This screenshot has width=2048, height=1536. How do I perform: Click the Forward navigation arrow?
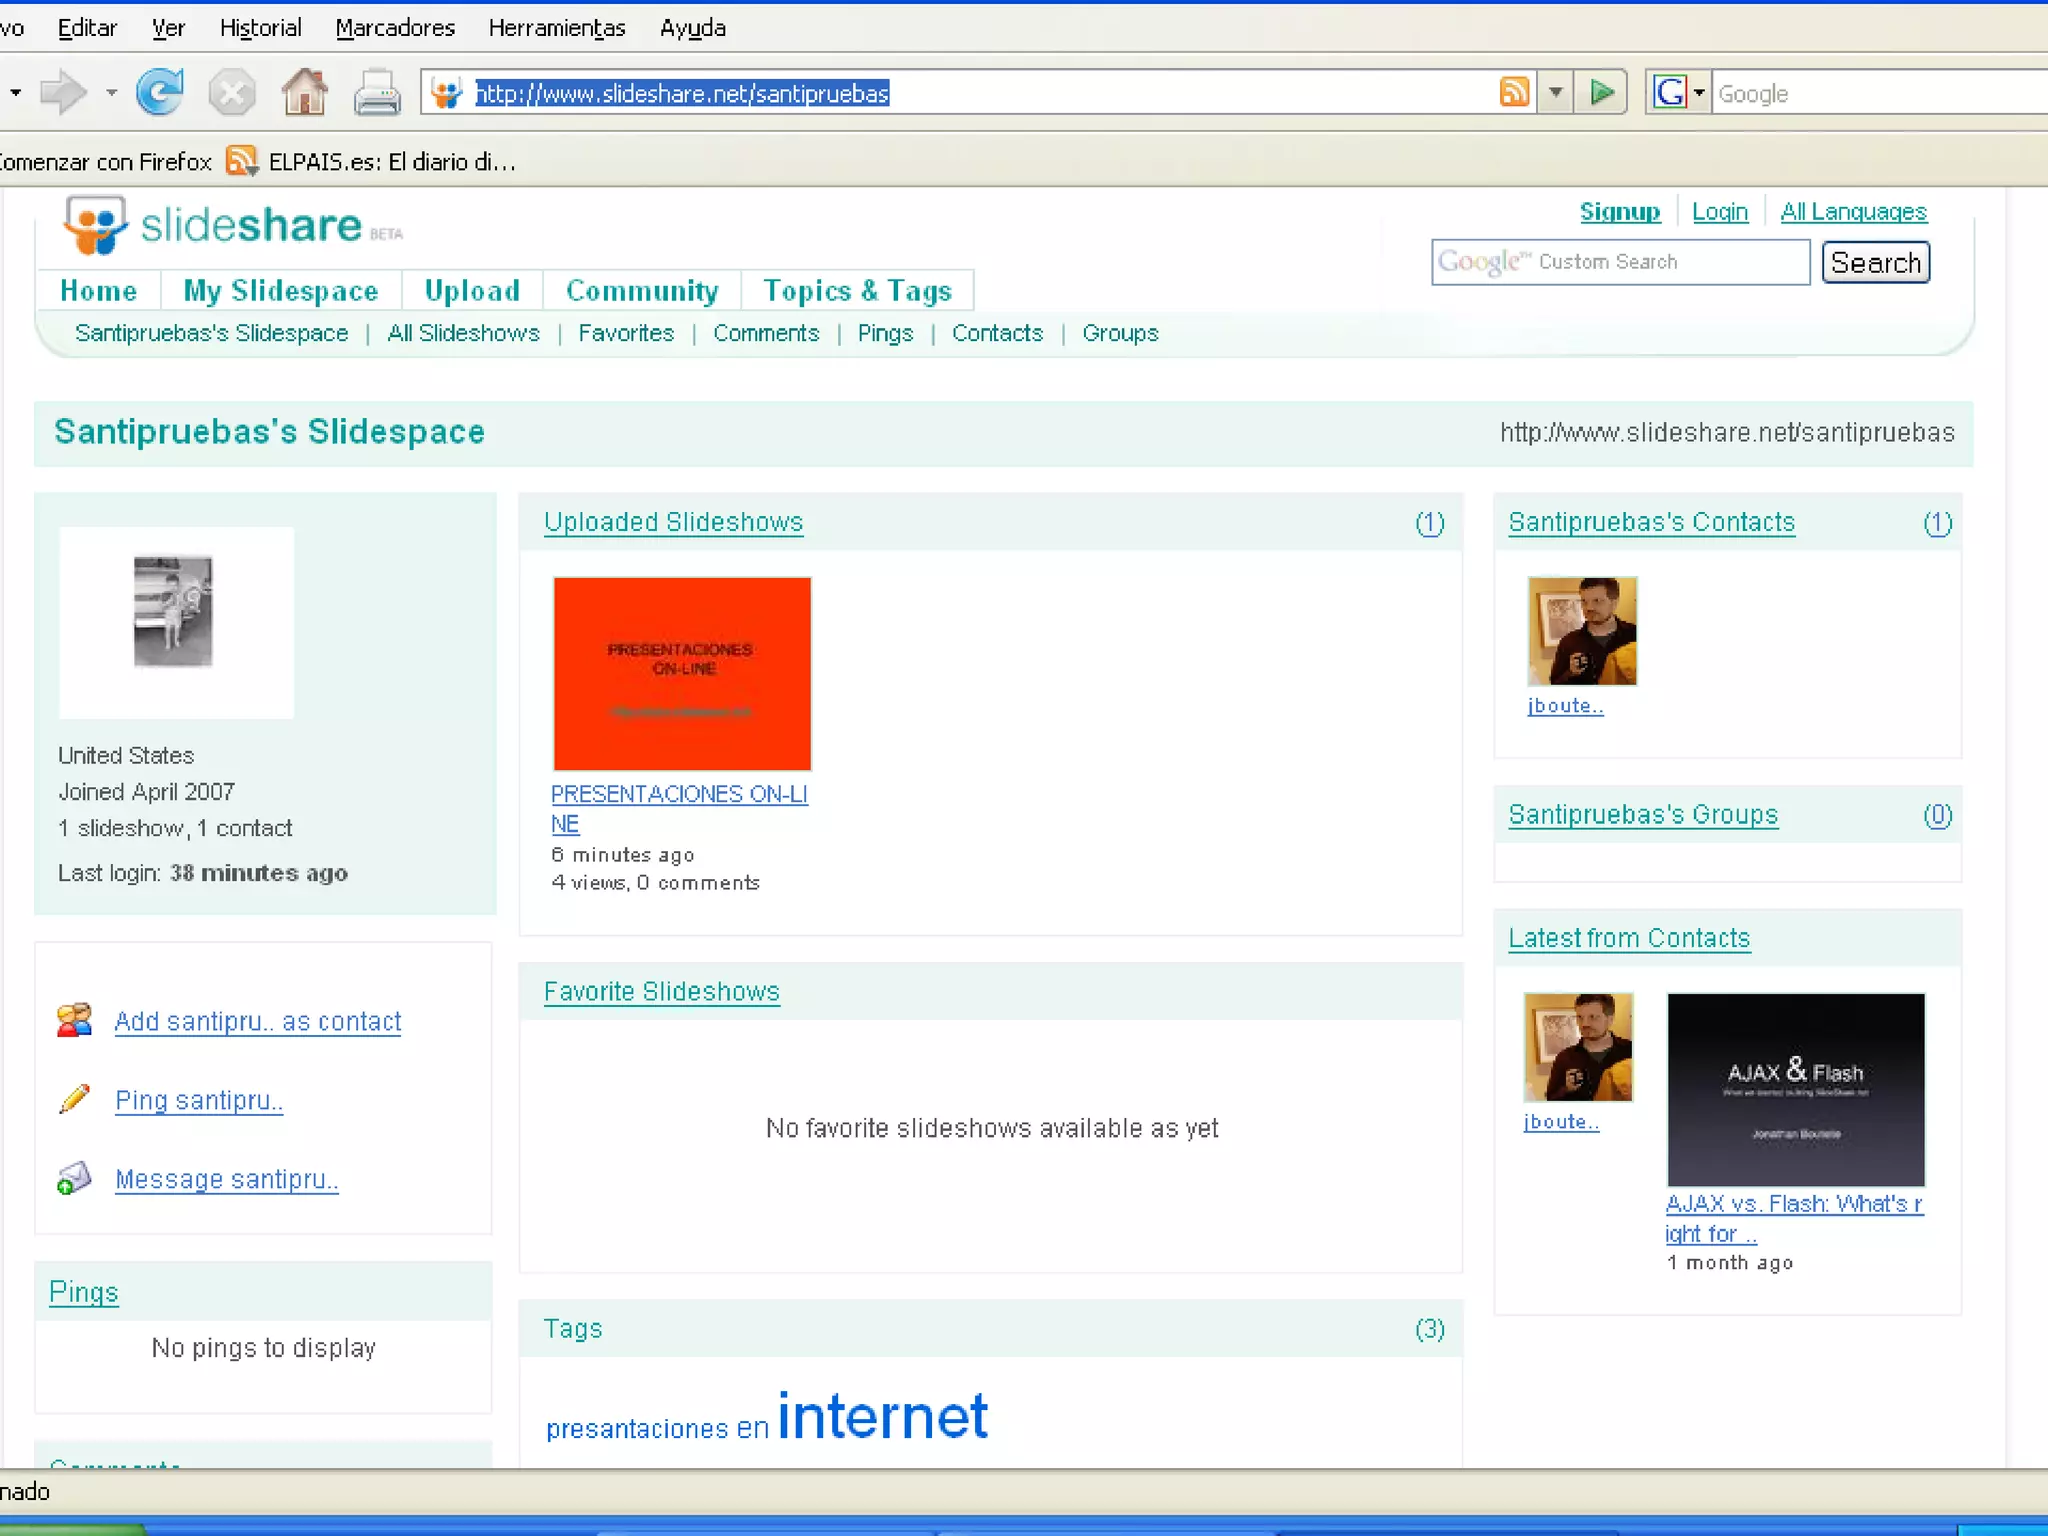point(64,93)
